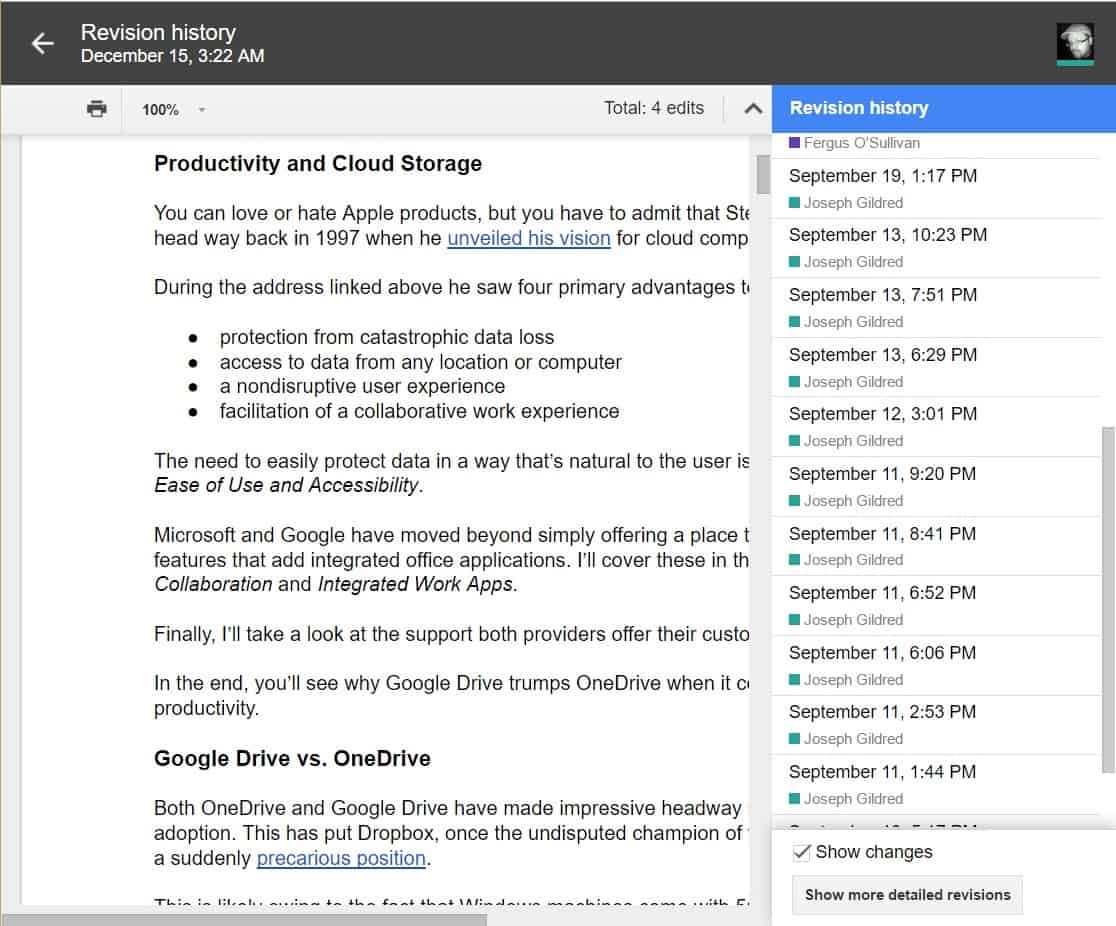Open the 'unveiled his vision' link

point(528,238)
